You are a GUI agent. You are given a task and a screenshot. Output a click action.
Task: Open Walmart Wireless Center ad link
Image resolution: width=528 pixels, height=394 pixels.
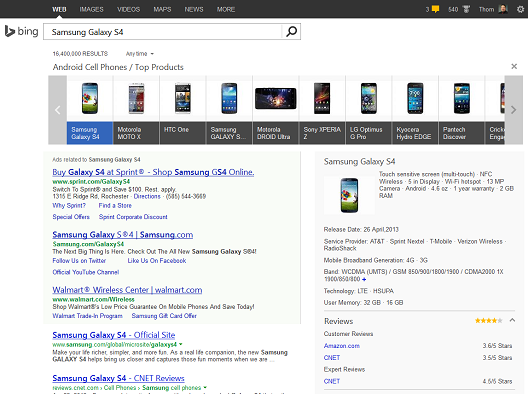coord(127,290)
